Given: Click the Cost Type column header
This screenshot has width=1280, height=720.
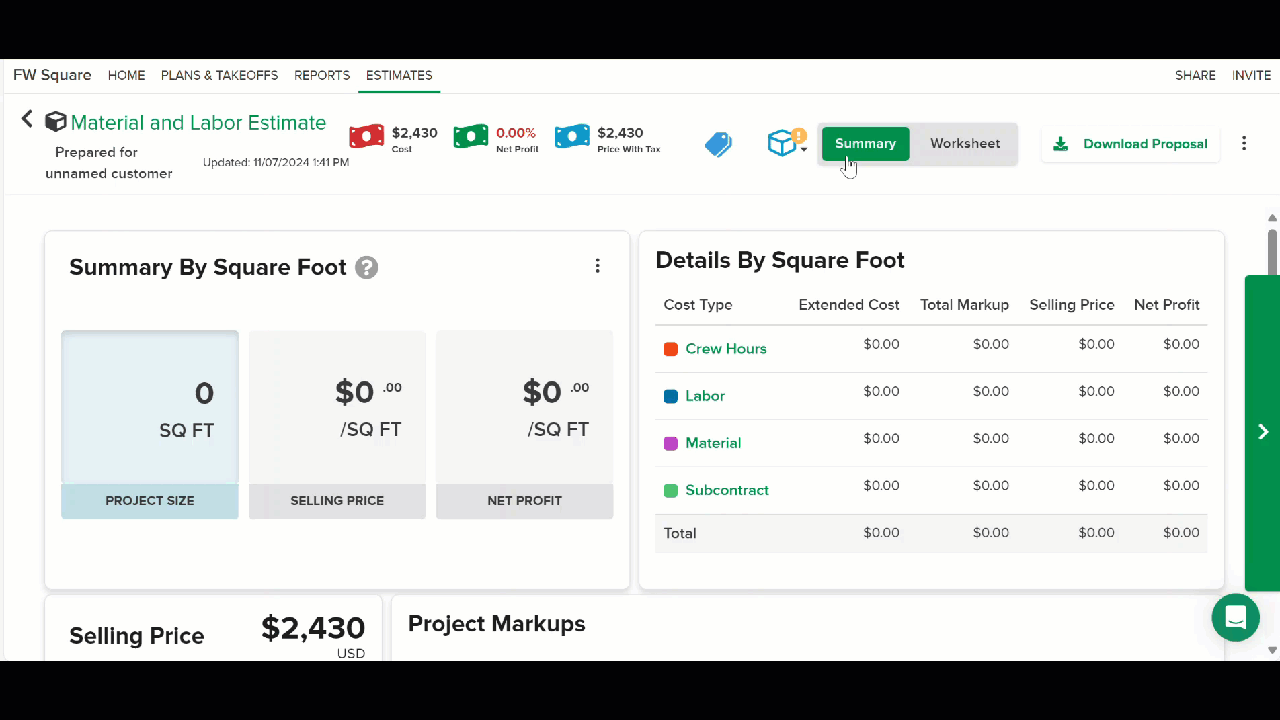Looking at the screenshot, I should point(698,305).
